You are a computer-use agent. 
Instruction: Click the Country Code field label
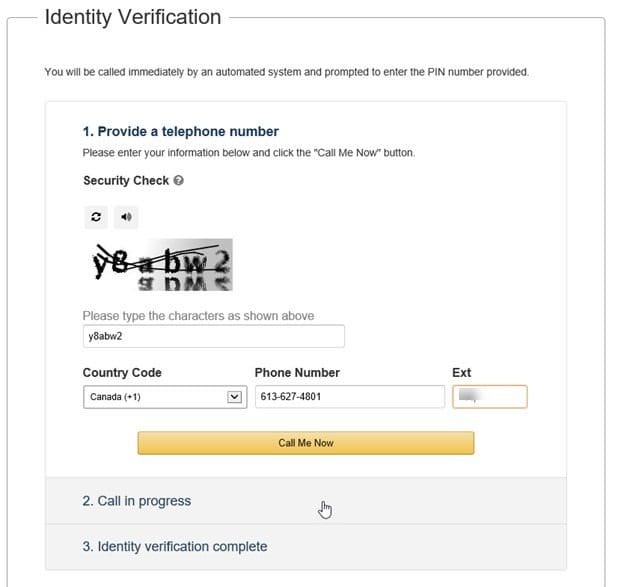(x=122, y=373)
